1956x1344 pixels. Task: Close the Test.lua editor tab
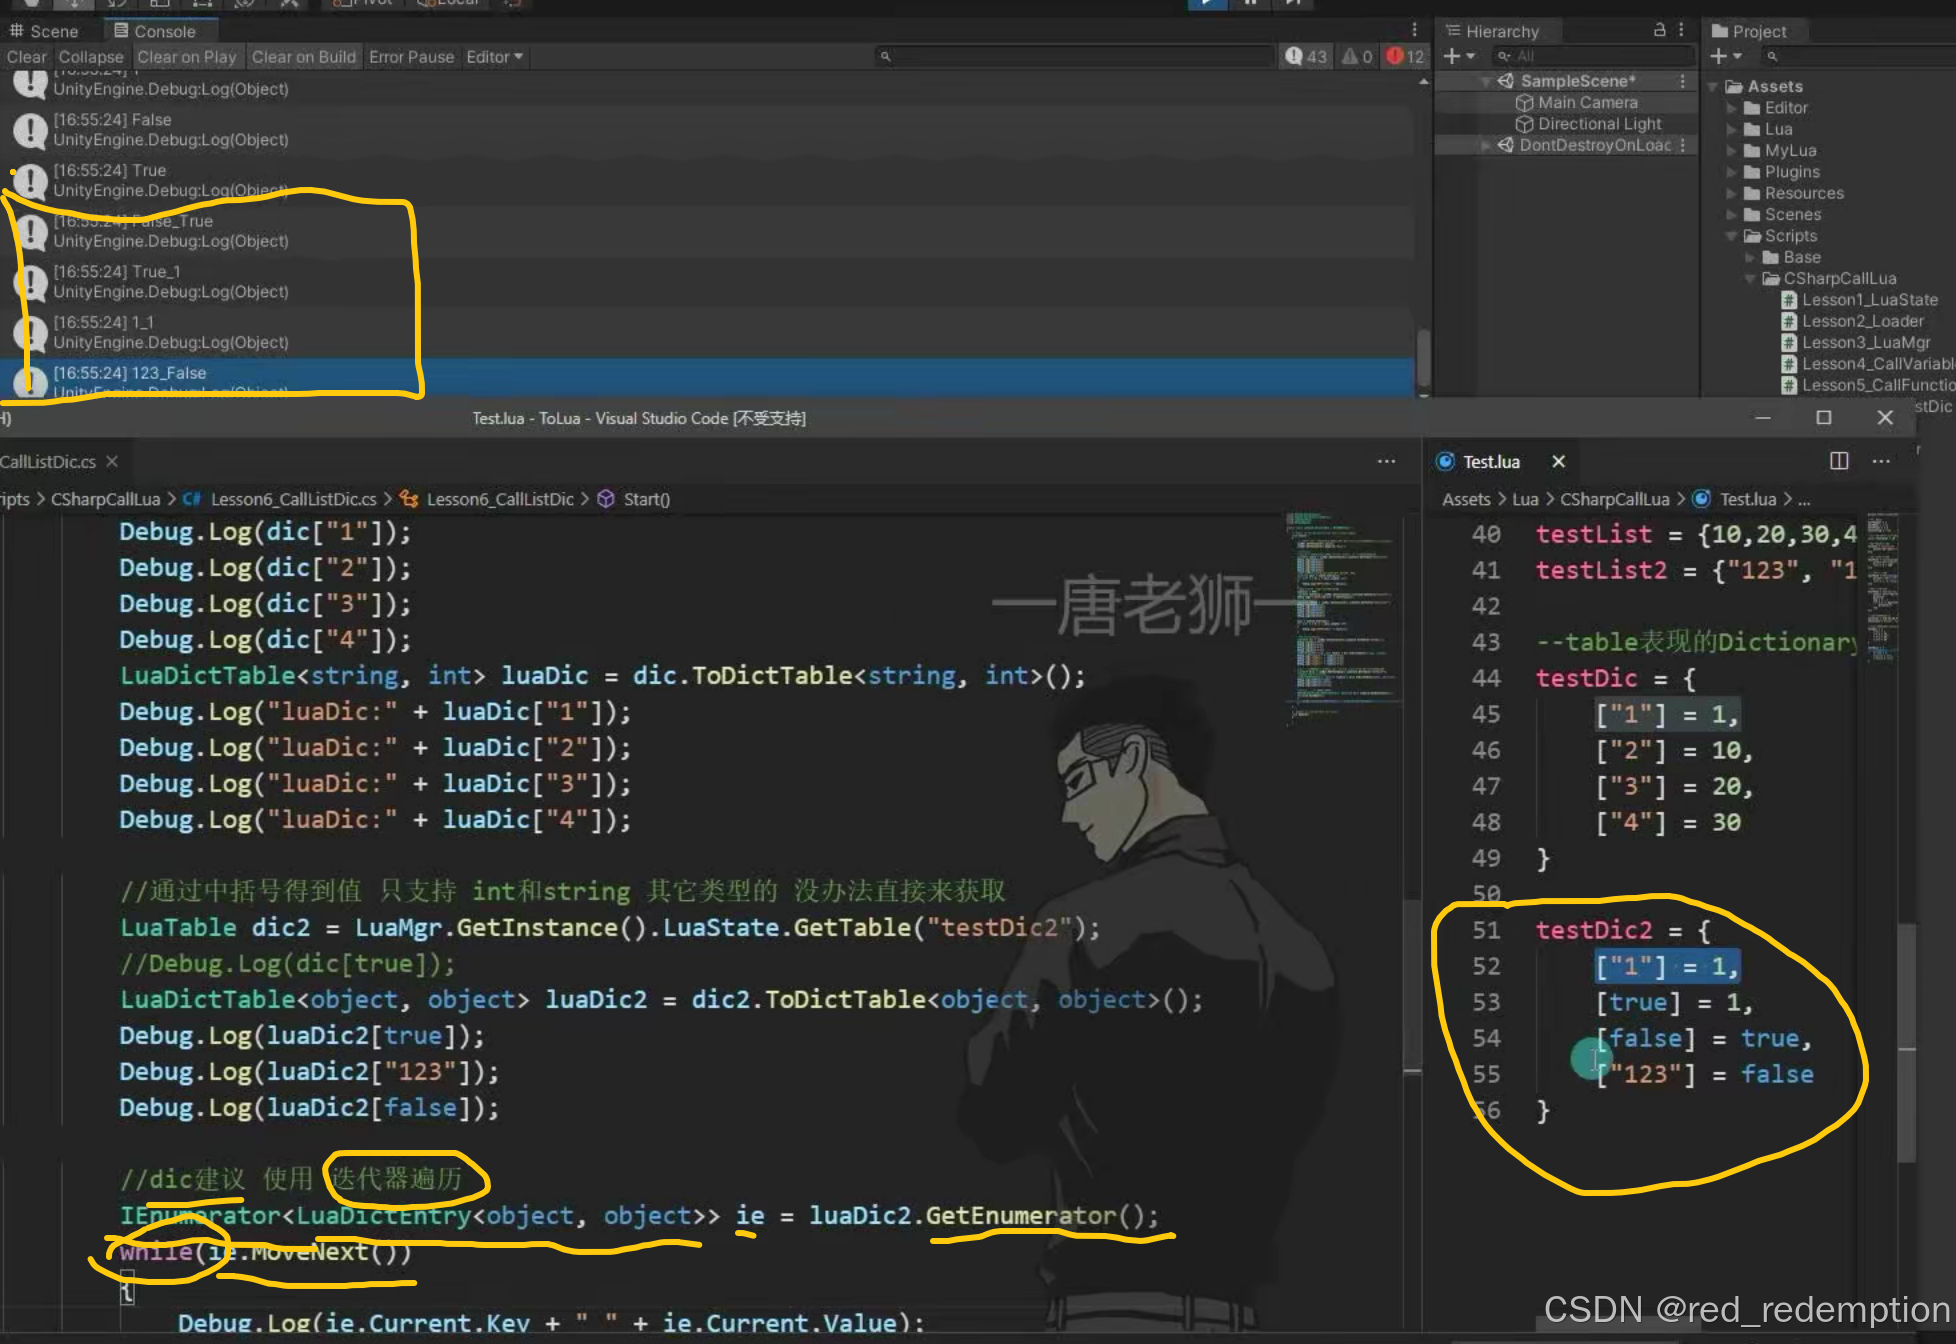pyautogui.click(x=1558, y=461)
